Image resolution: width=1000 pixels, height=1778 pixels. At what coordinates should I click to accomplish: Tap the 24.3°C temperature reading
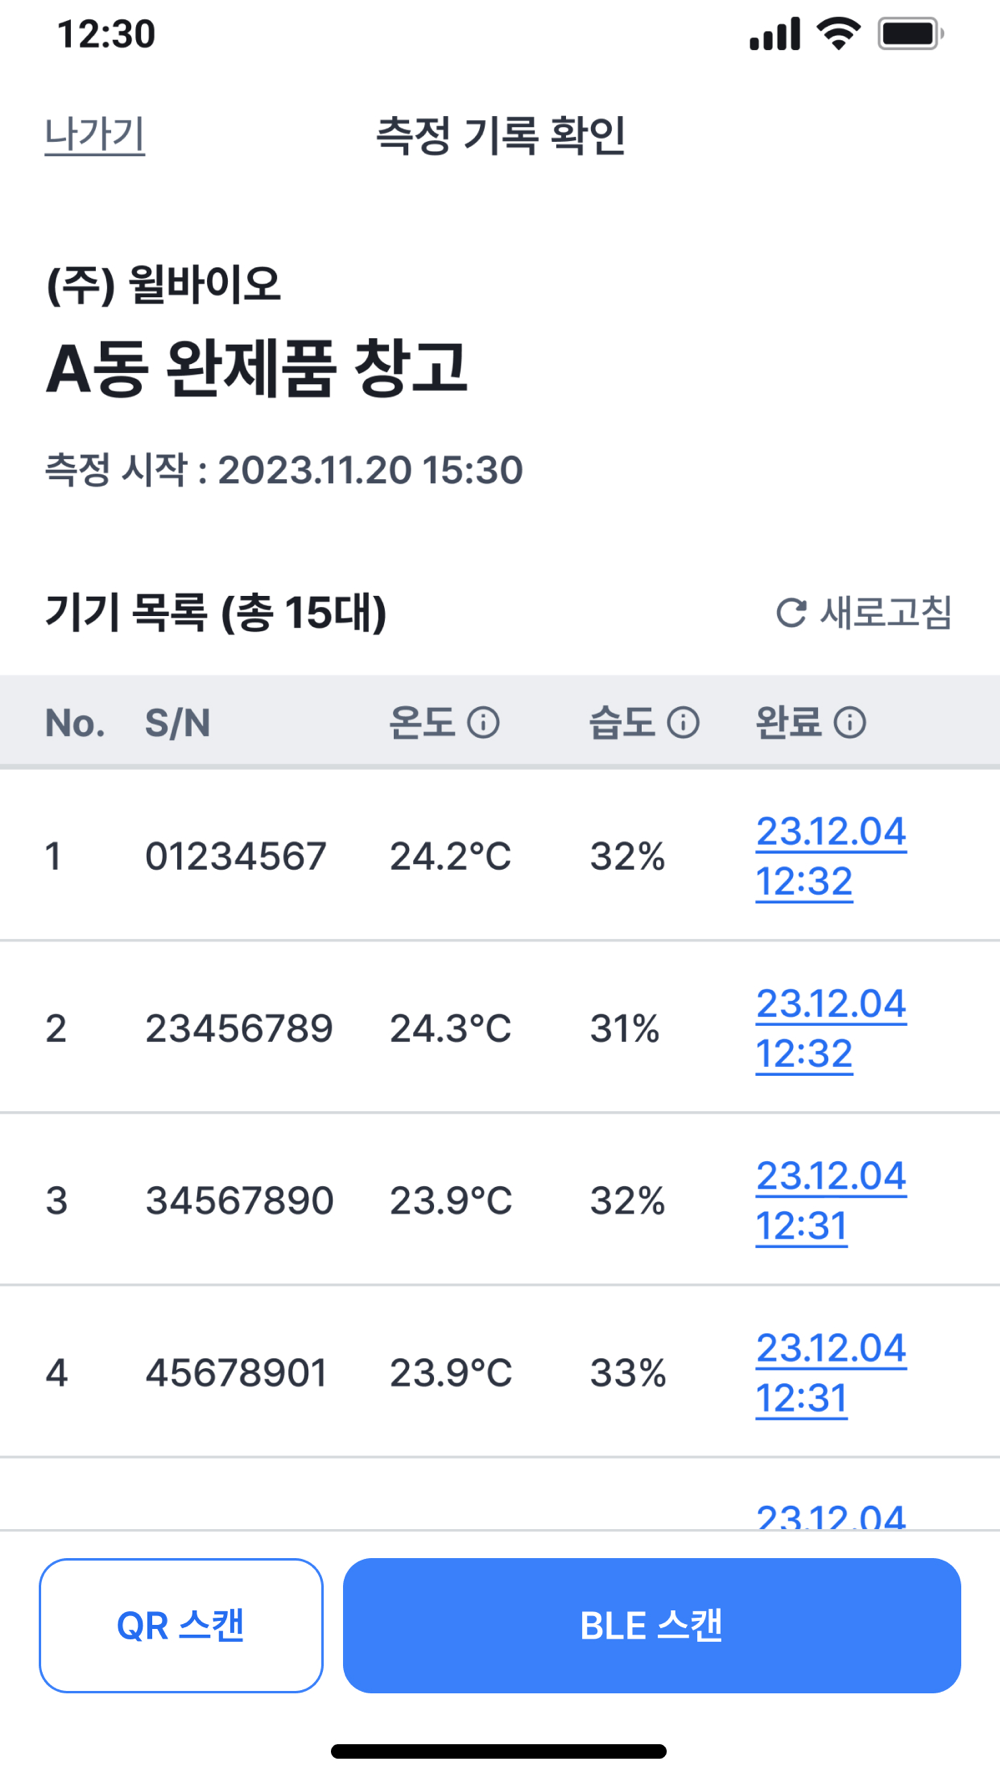(x=450, y=1029)
